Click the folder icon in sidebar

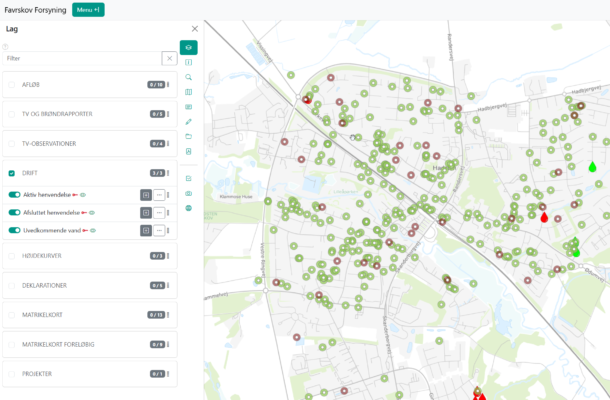point(188,136)
